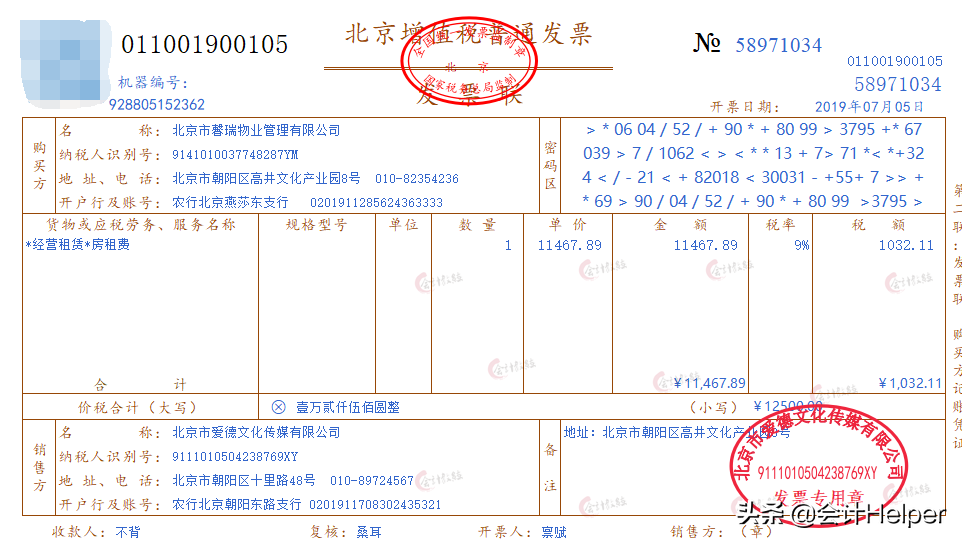This screenshot has height=542, width=962.
Task: Click the first password area line starting > * 06 04
Action: click(x=754, y=130)
